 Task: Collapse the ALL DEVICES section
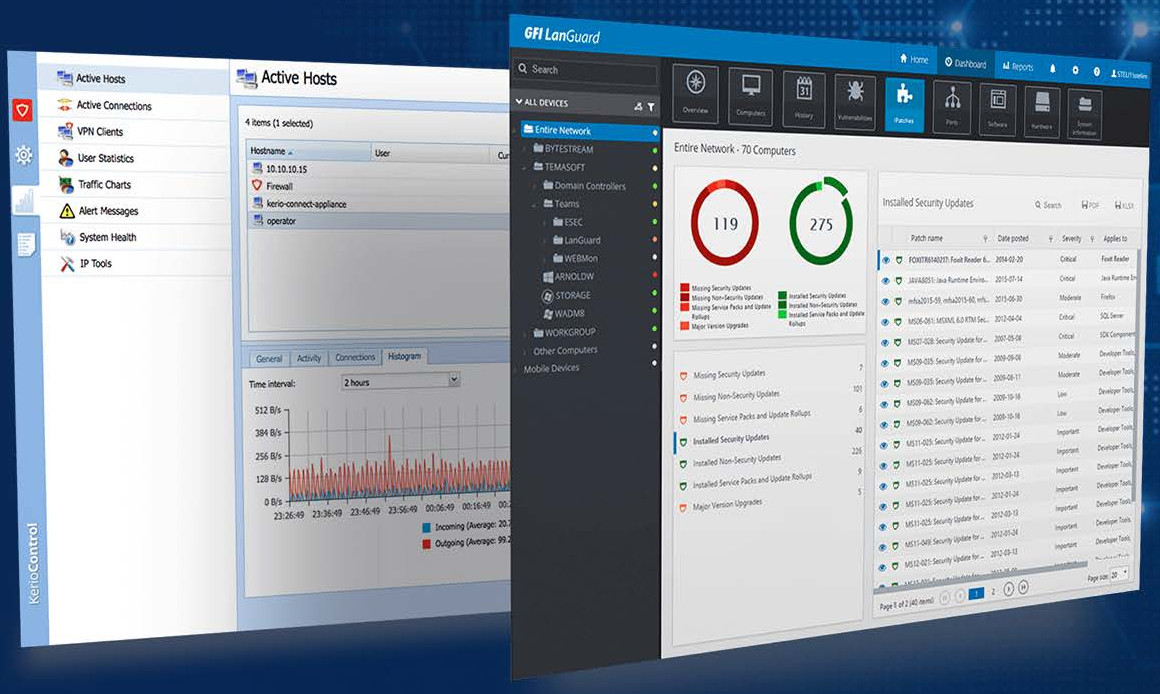point(519,101)
